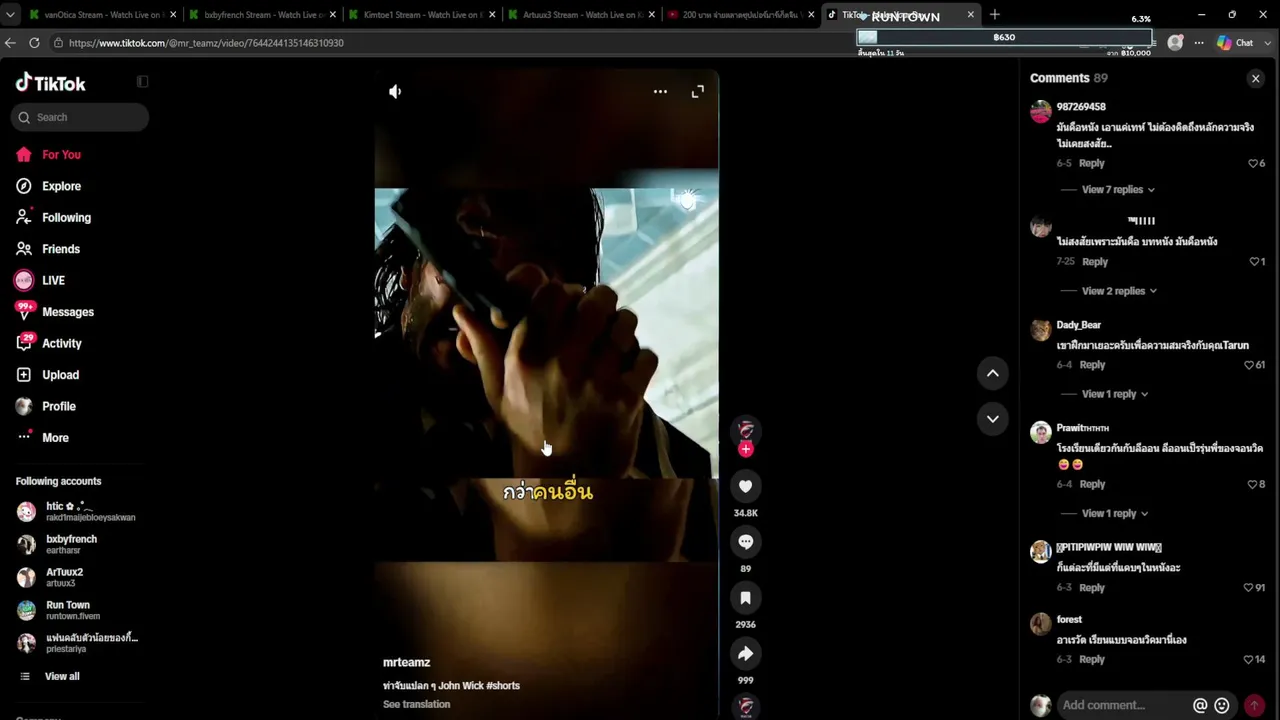
Task: Like Prawit's comment showing 8 likes
Action: click(x=1253, y=484)
